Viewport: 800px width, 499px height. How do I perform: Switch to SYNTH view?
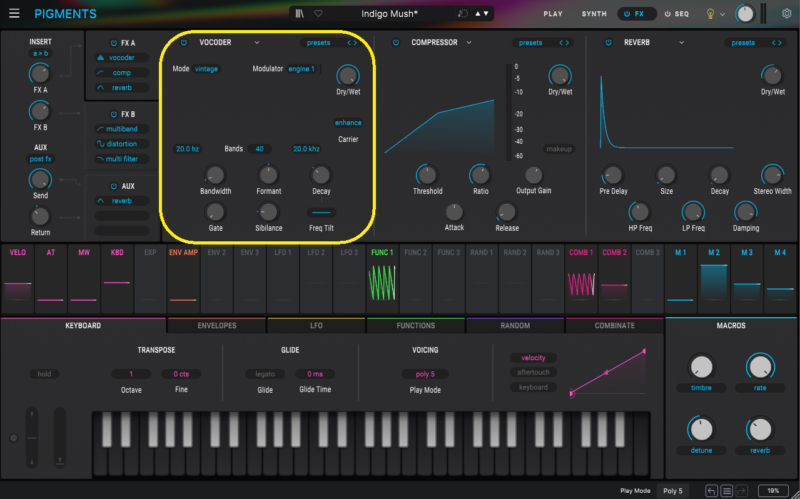click(594, 14)
